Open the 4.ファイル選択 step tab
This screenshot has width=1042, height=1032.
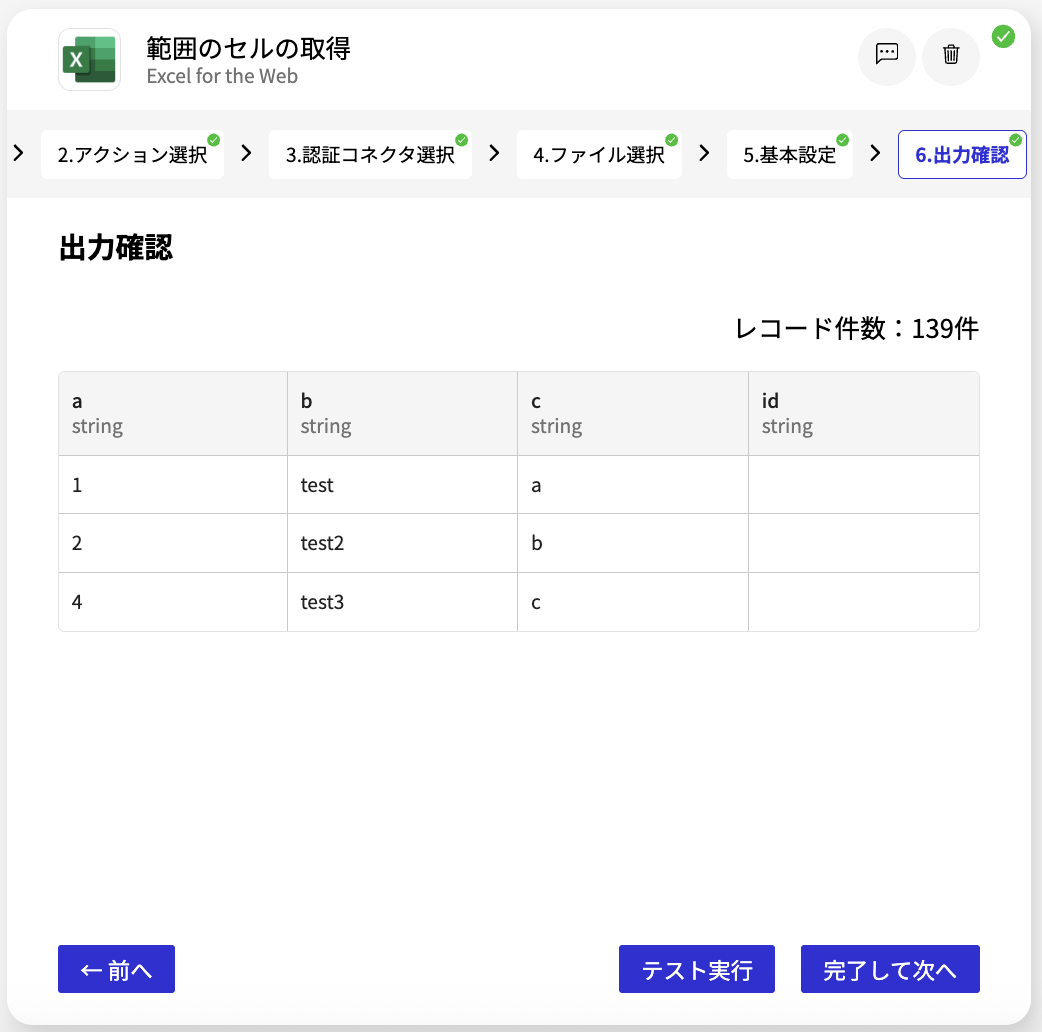point(599,155)
